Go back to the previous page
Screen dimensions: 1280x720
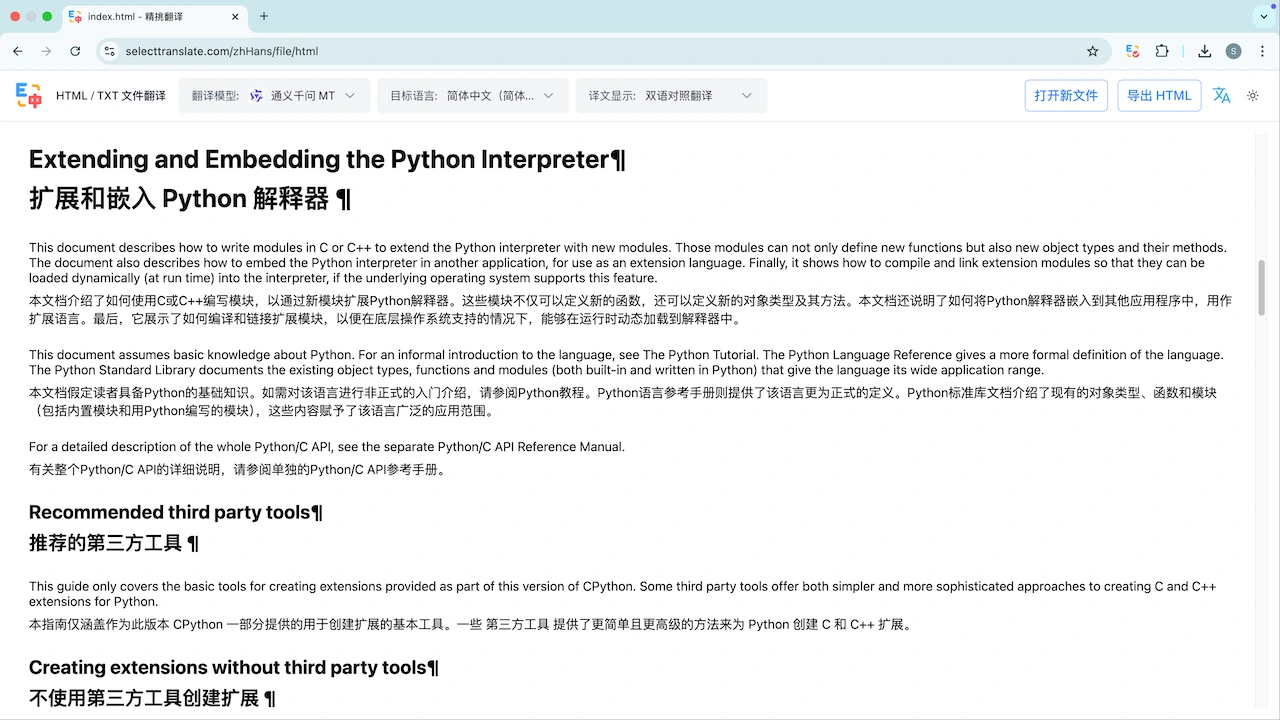pyautogui.click(x=18, y=51)
